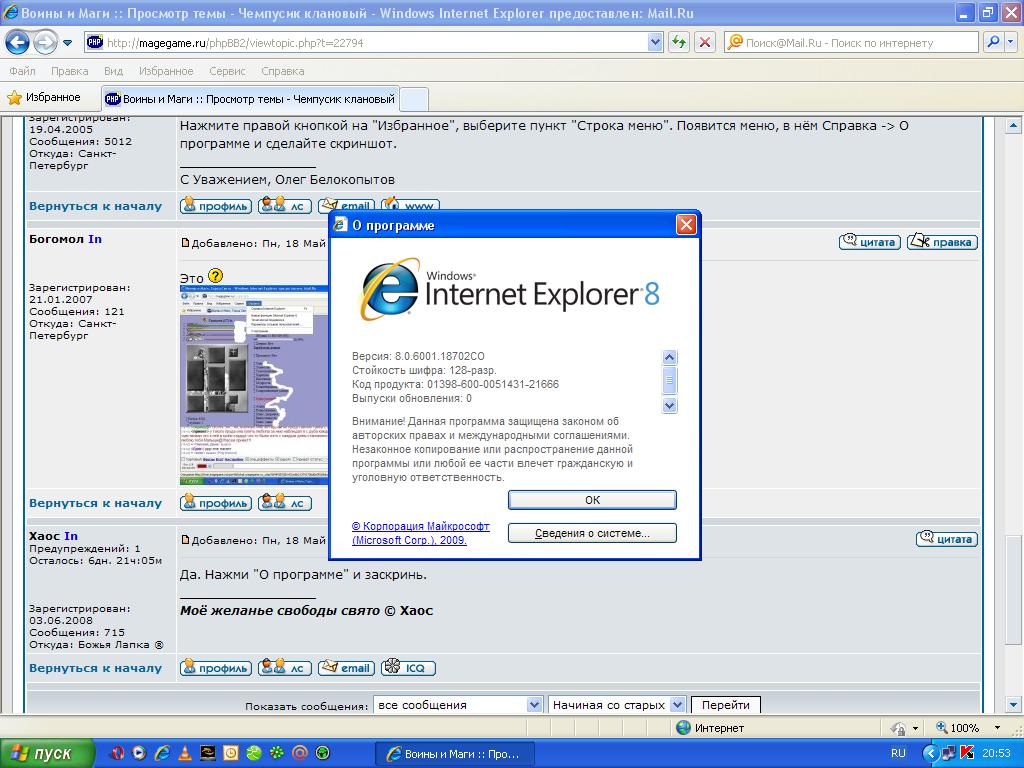
Task: Open the все сообщения dropdown
Action: tap(458, 705)
